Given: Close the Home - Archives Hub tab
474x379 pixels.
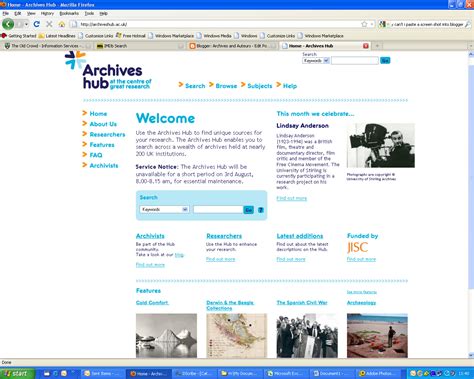Looking at the screenshot, I should tap(366, 46).
